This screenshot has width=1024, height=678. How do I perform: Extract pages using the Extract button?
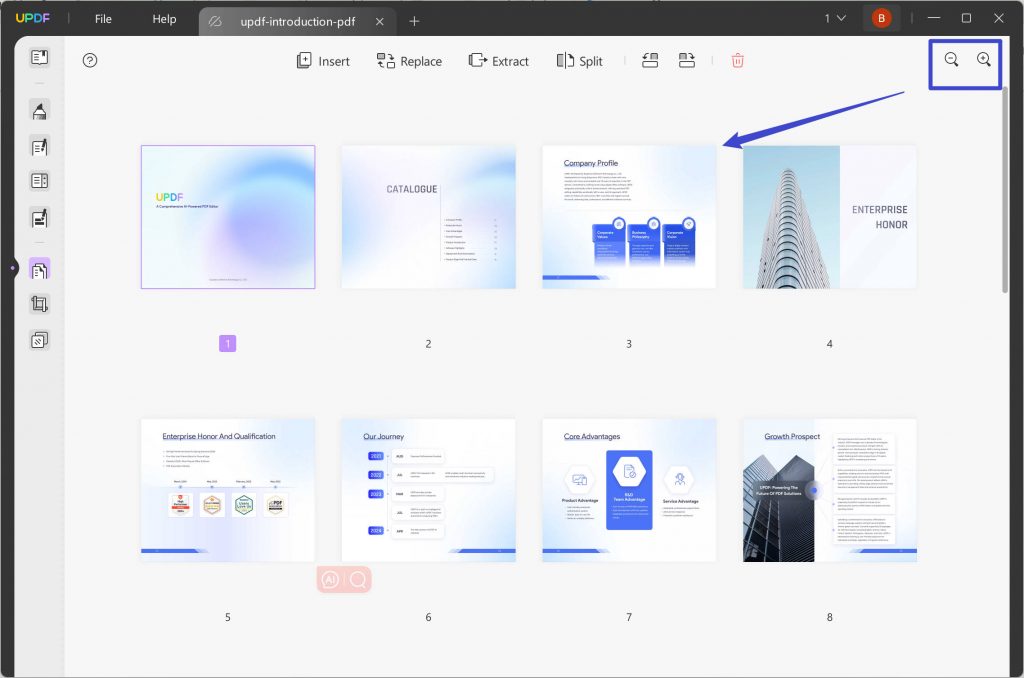(x=499, y=61)
